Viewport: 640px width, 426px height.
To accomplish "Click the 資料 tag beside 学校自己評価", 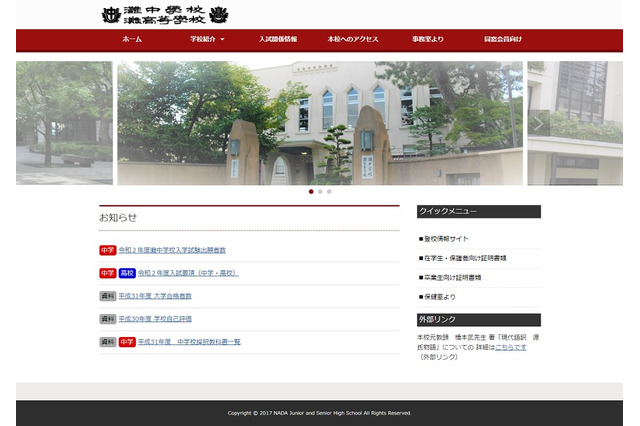I will click(108, 319).
